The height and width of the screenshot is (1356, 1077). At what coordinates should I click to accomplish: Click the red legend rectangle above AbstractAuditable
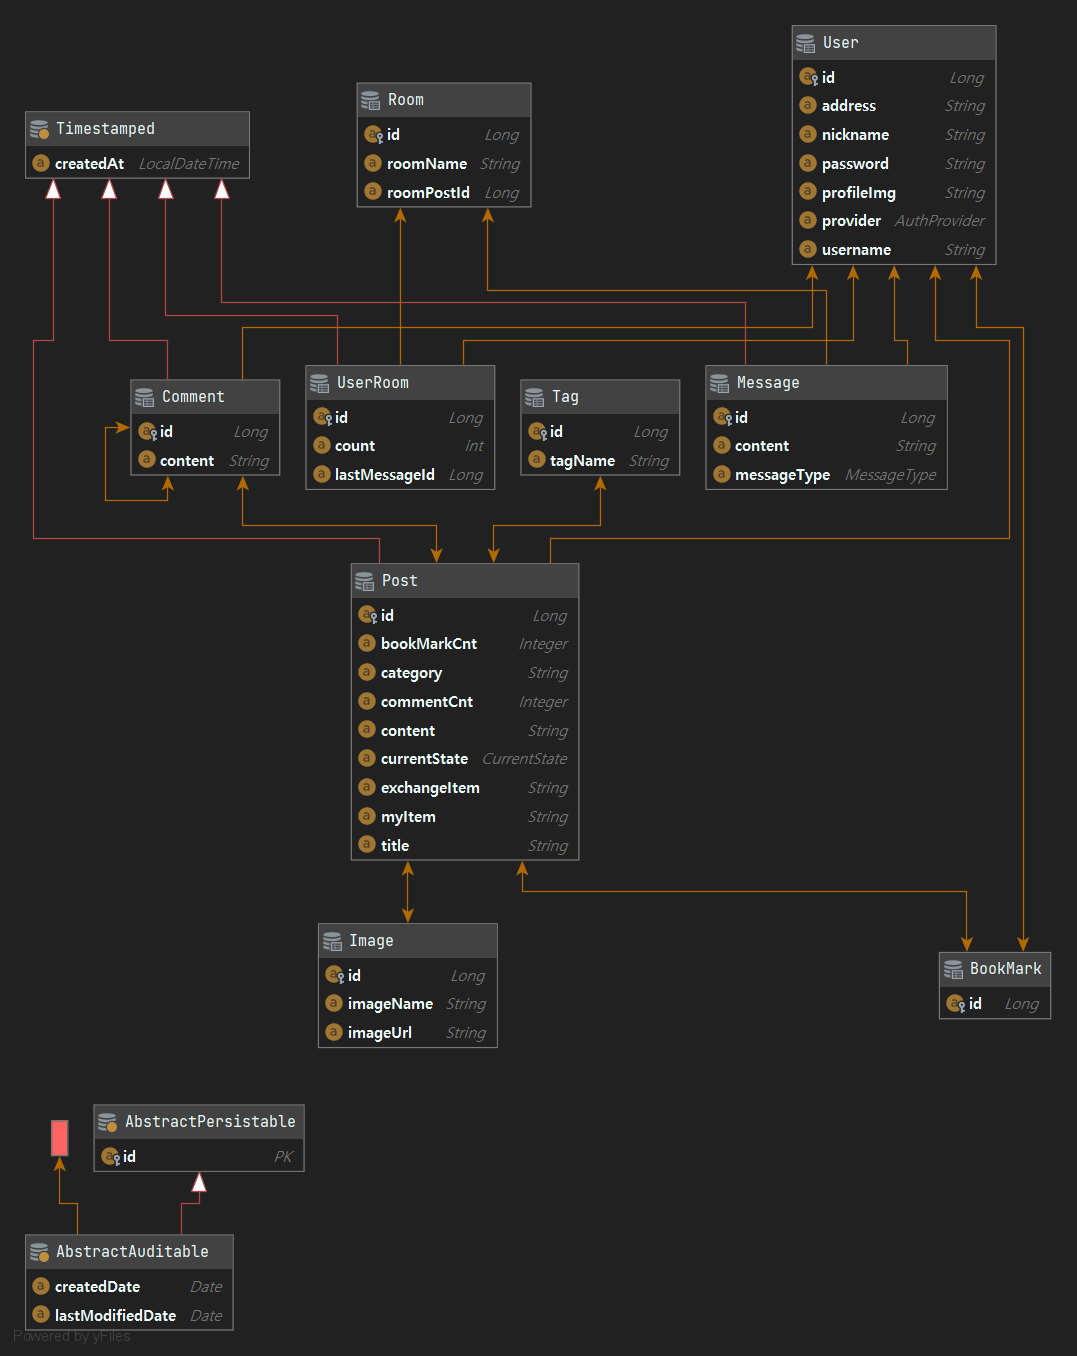[59, 1137]
